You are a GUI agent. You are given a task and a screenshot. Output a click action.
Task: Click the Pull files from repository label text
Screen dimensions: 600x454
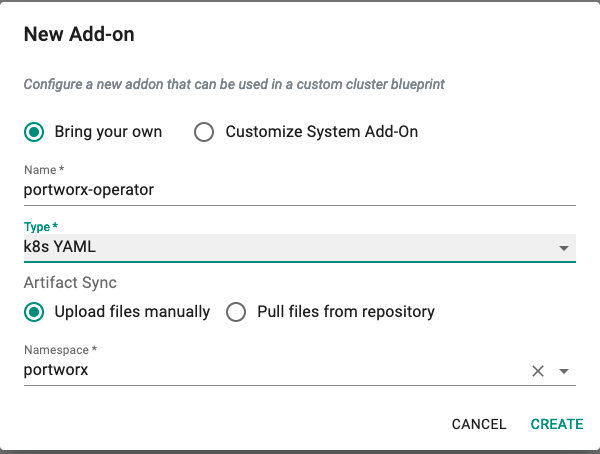(346, 312)
